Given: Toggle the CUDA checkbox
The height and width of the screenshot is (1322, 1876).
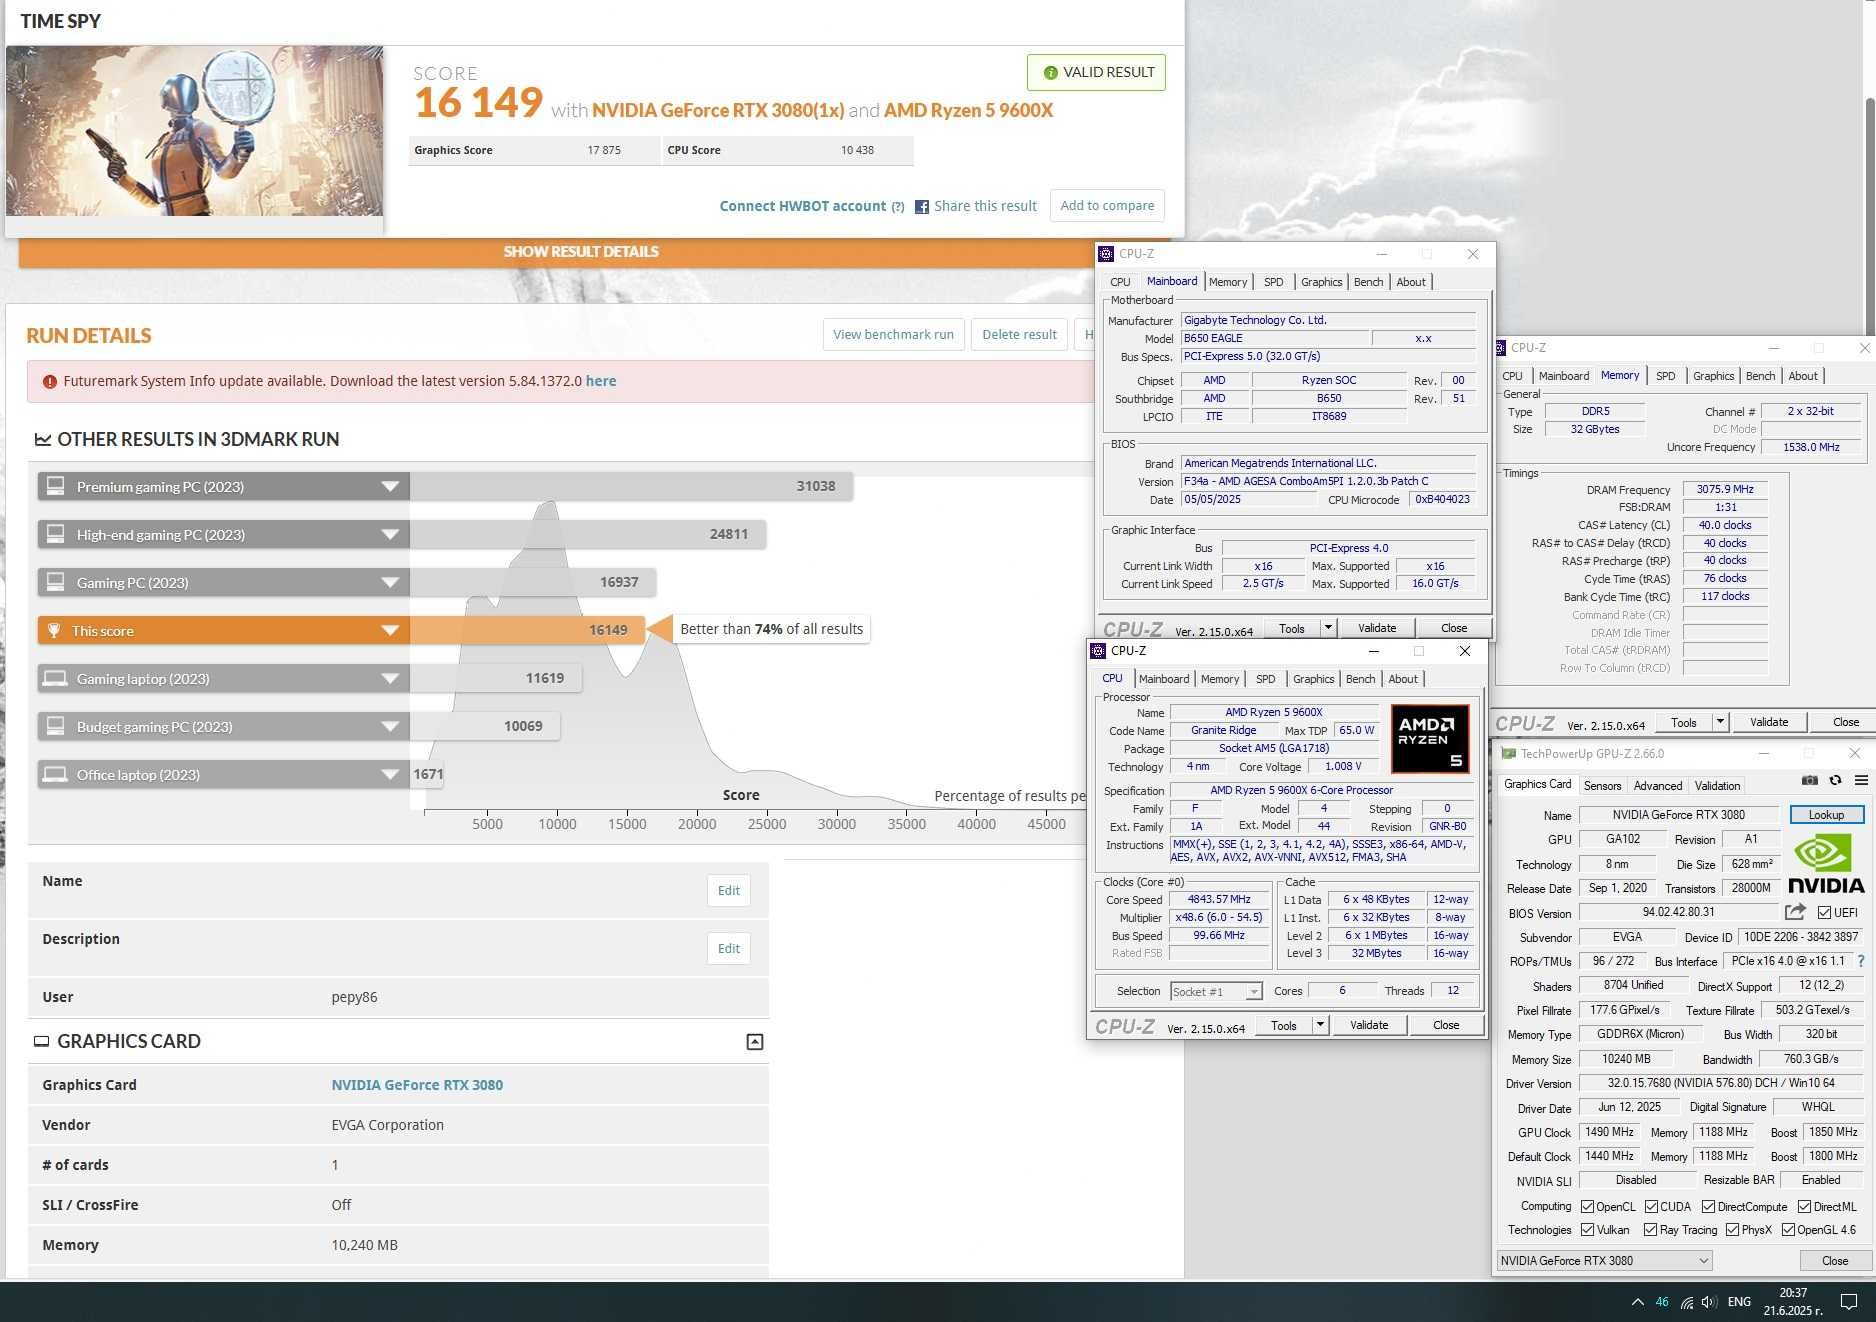Looking at the screenshot, I should click(1651, 1206).
